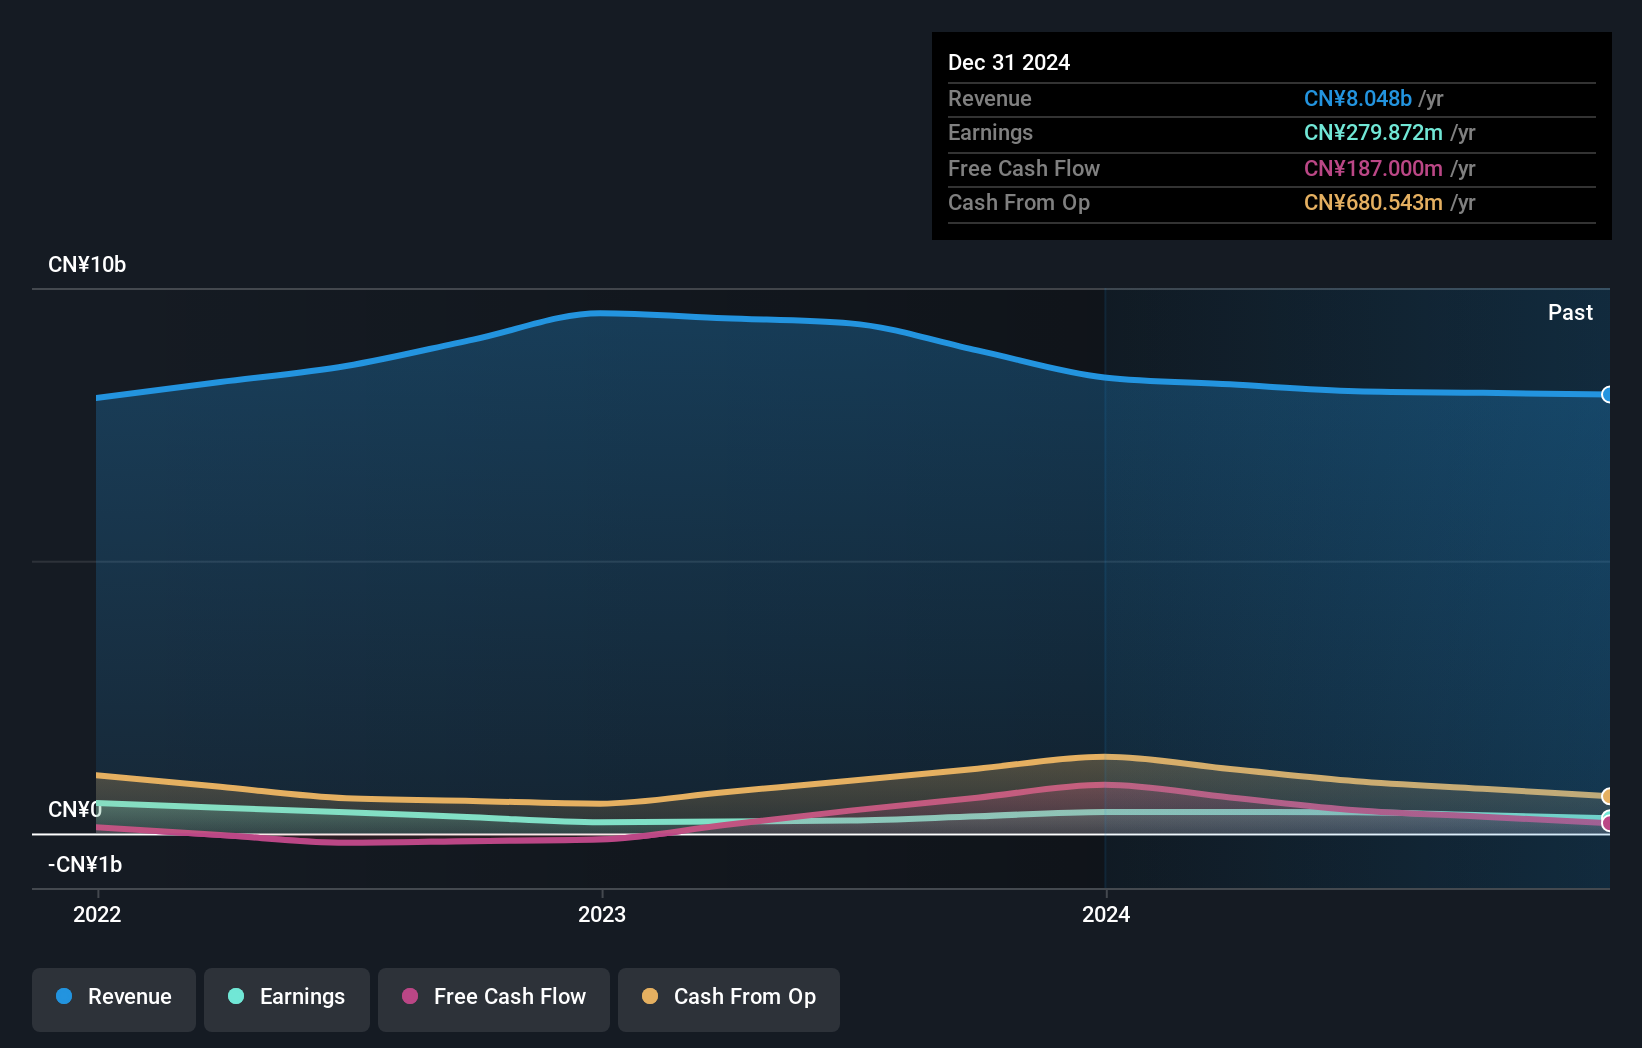Select the Free Cash Flow endpoint marker on the pink line
Screen dimensions: 1642x1048
coord(1608,823)
